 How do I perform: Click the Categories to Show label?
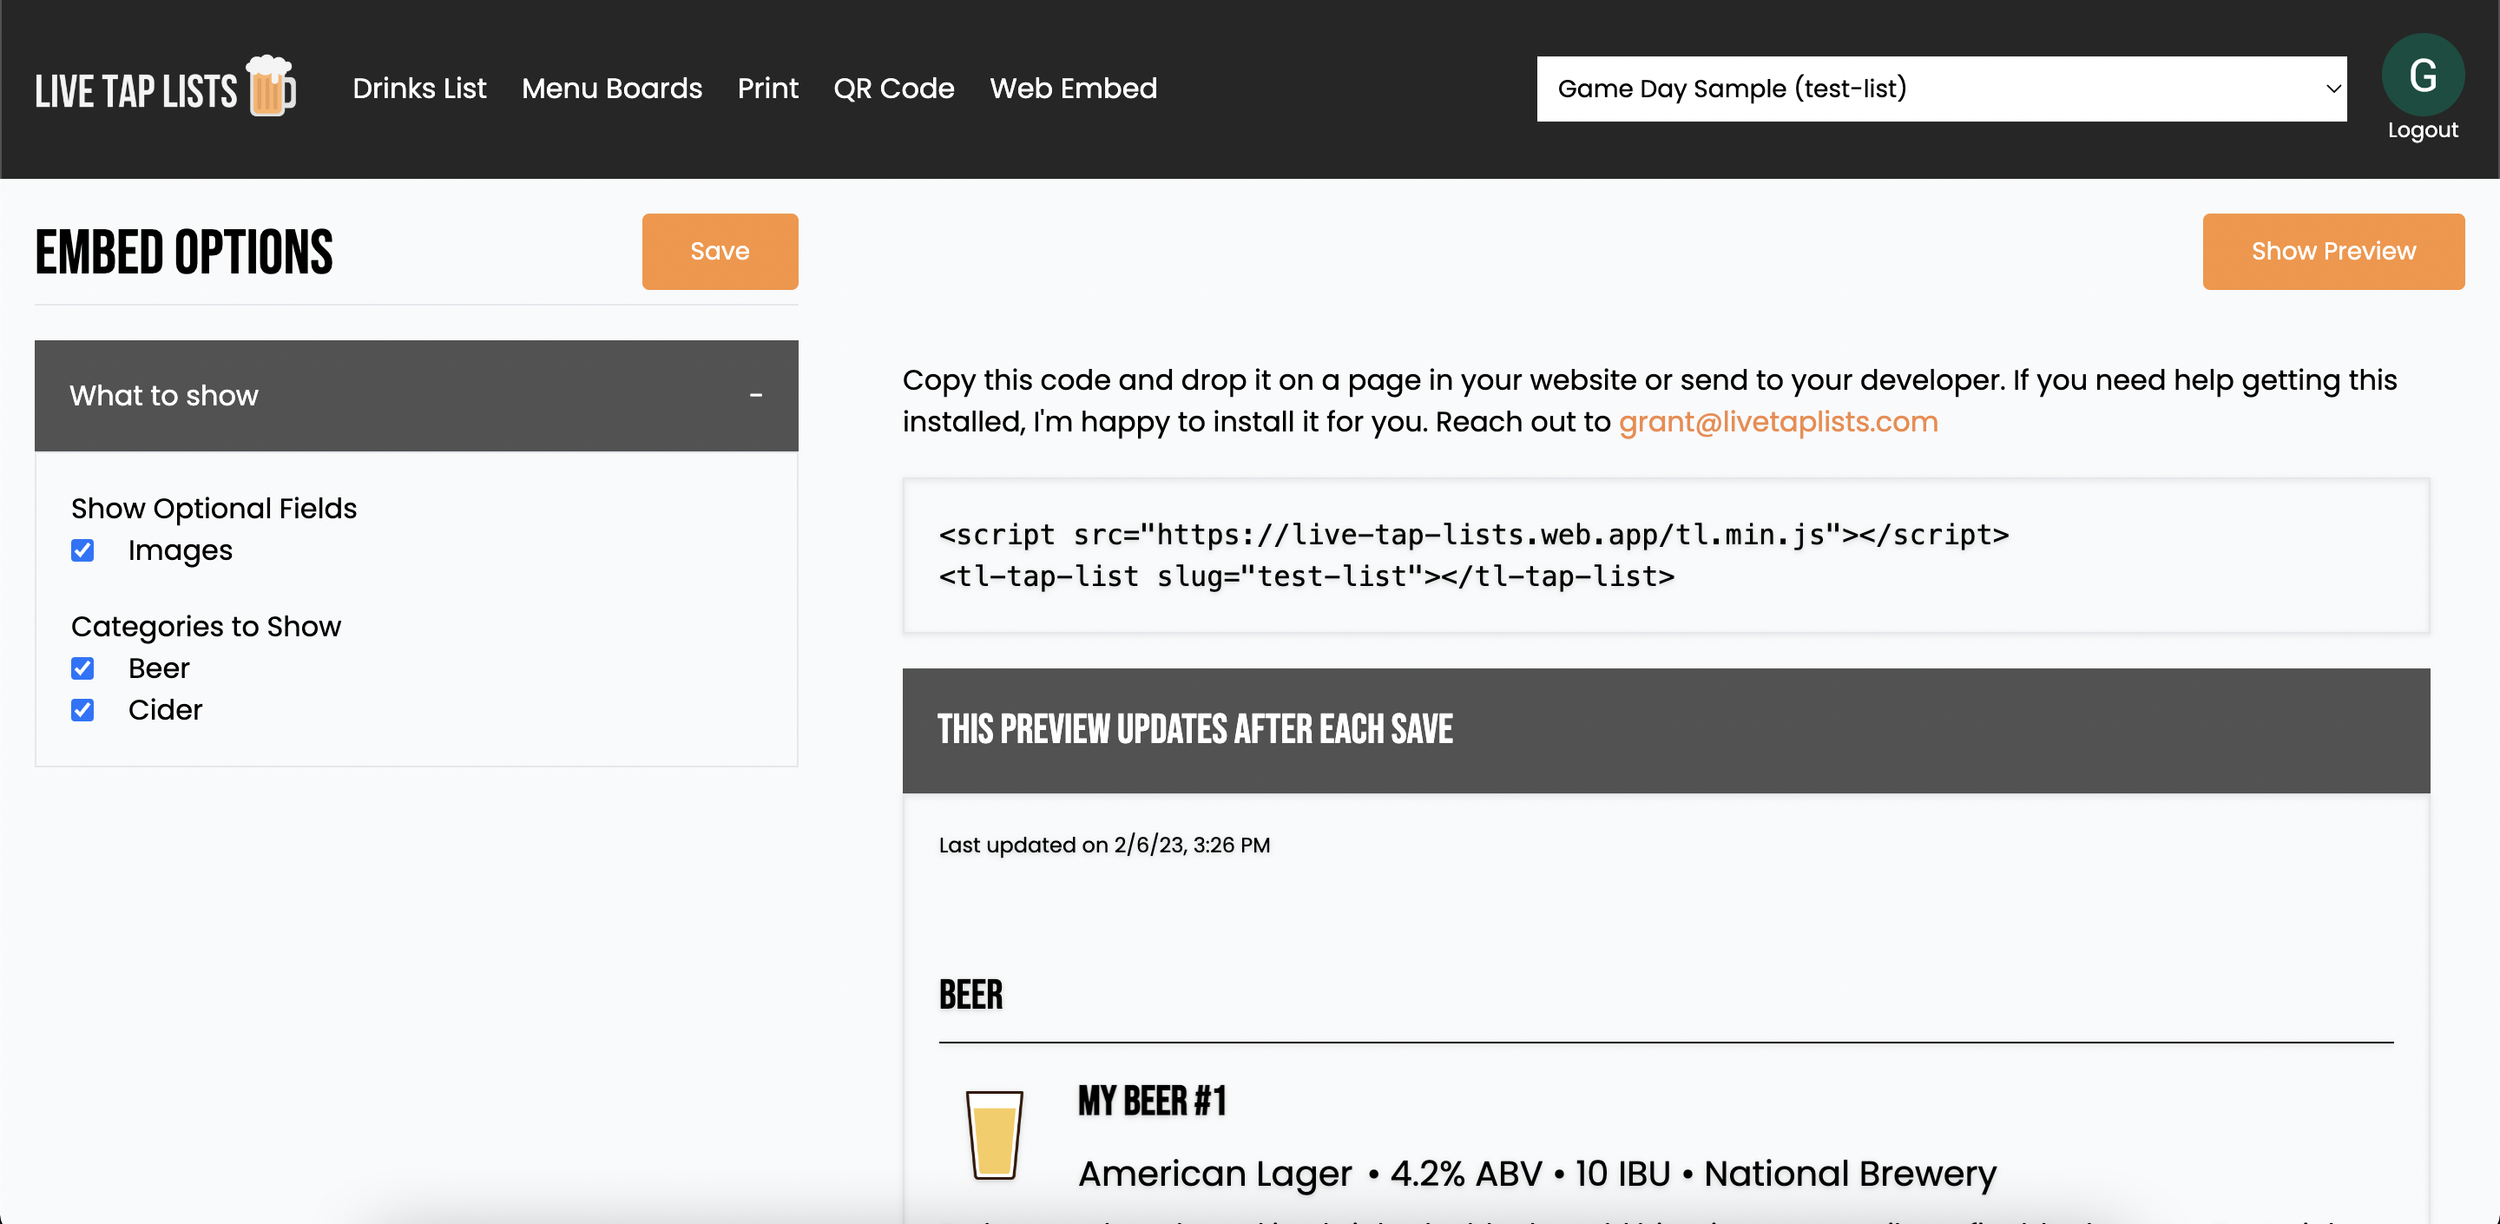coord(206,626)
